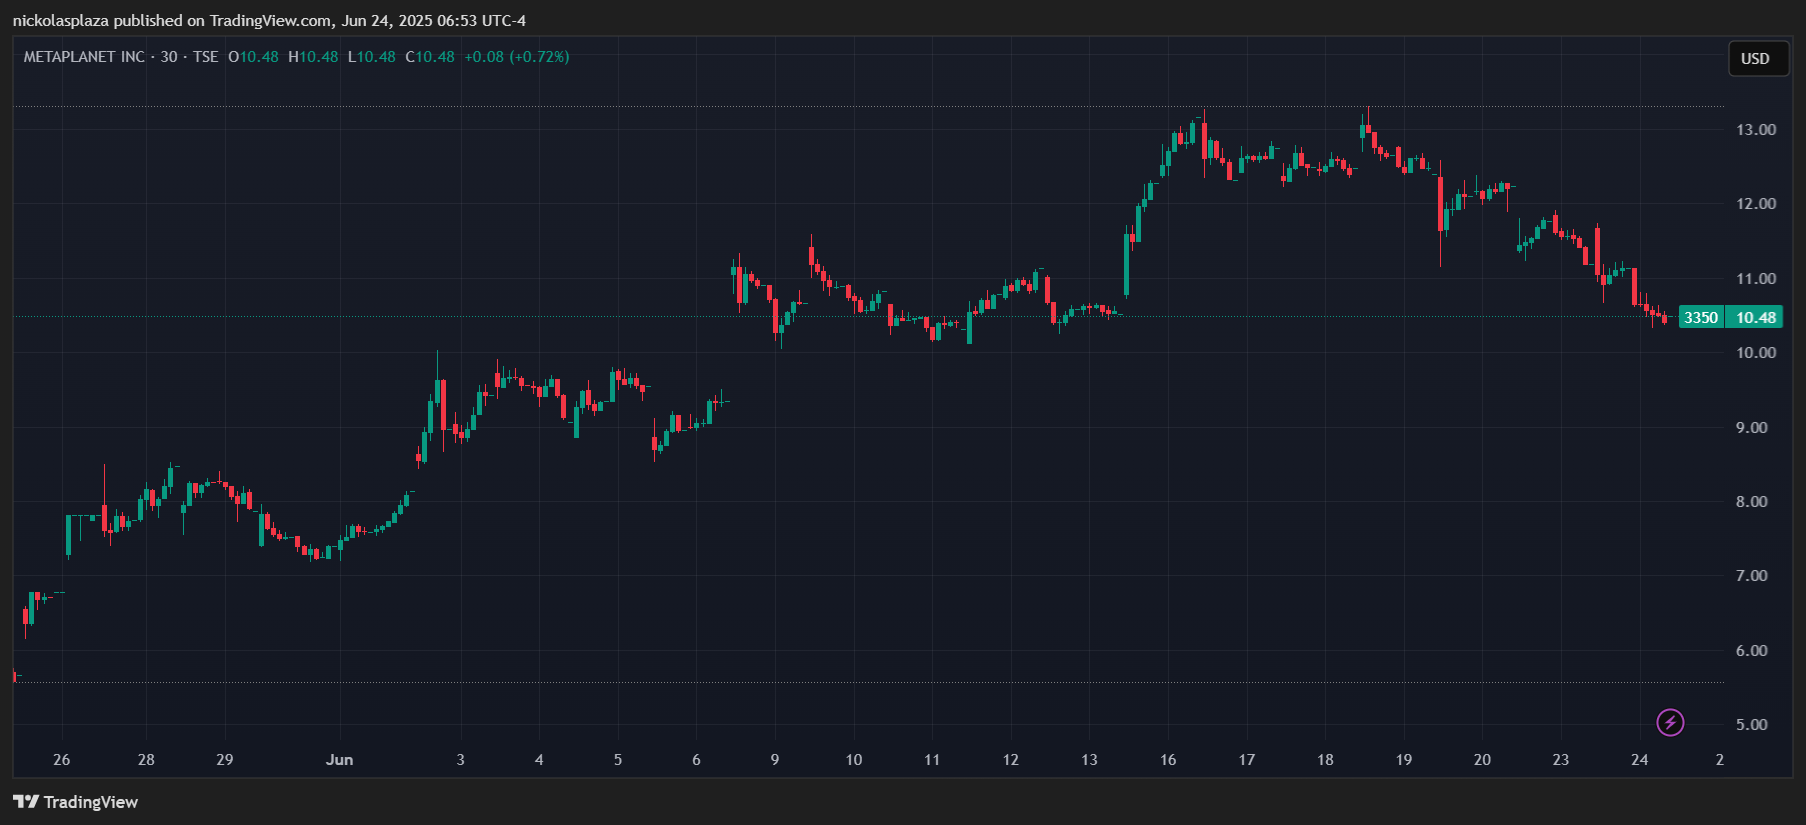Click date 20 on the time axis
This screenshot has width=1806, height=825.
(1482, 759)
